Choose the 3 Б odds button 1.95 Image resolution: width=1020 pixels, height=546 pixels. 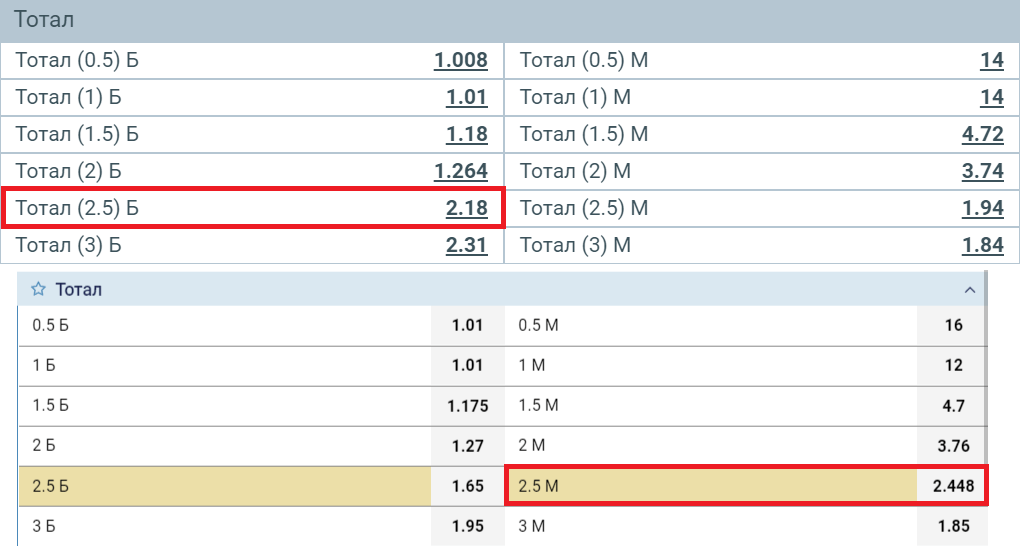coord(467,526)
